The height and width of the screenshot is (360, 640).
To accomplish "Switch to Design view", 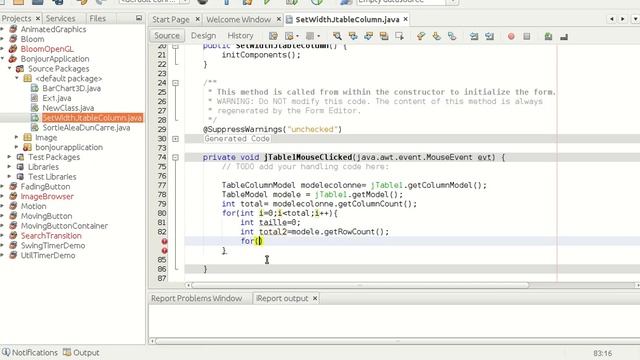I will [x=203, y=36].
